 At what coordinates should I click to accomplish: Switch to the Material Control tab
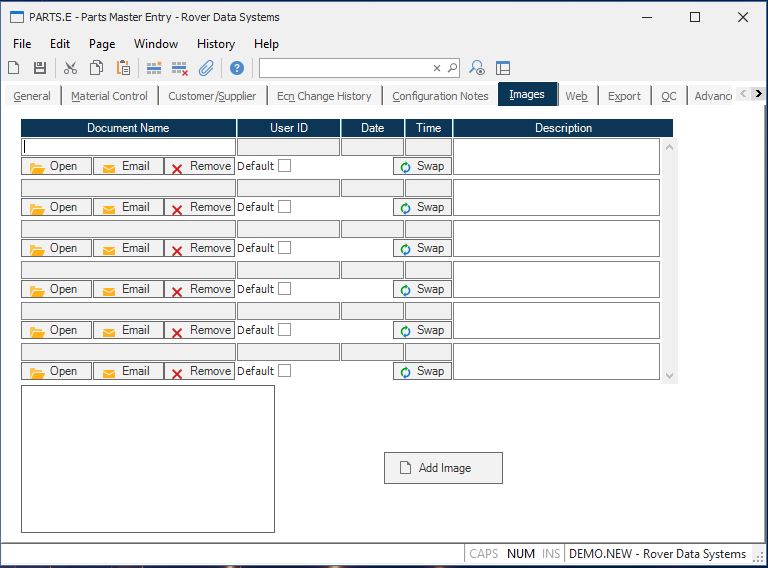click(x=109, y=96)
